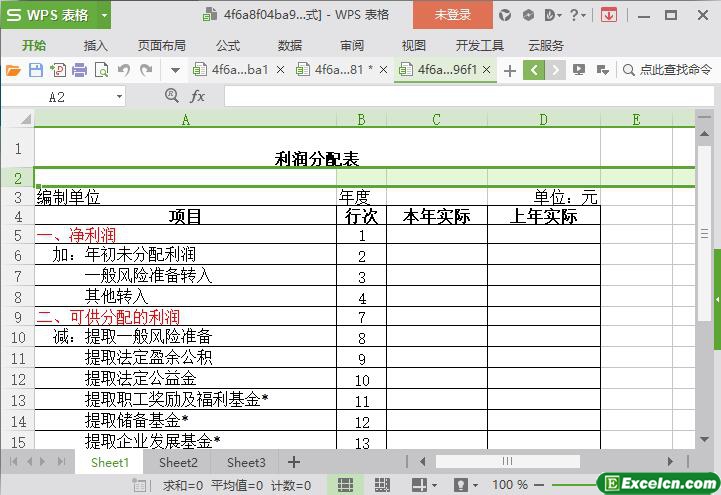Print the sheet using printer icon
The width and height of the screenshot is (721, 495).
coord(80,70)
